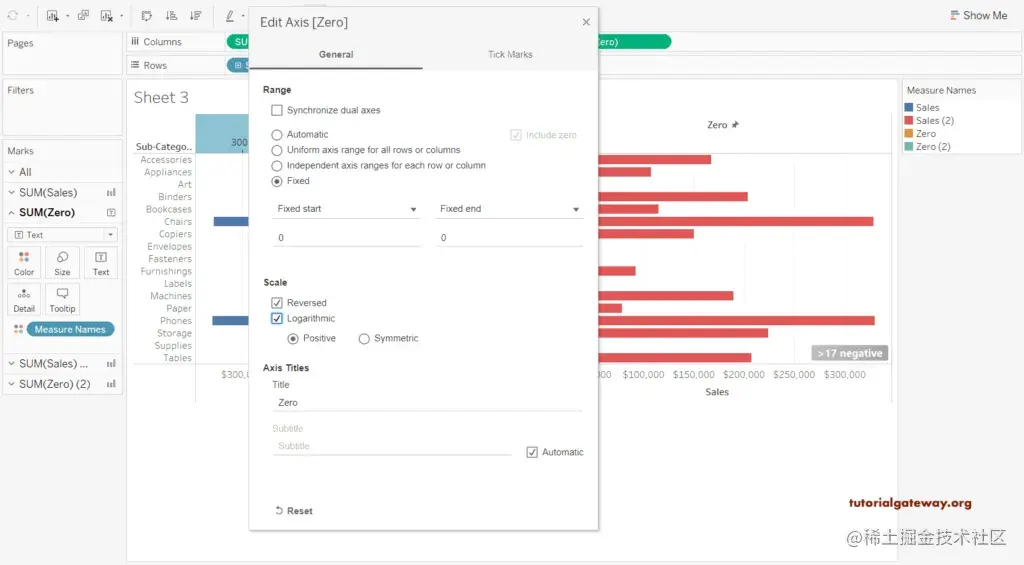Click the Zero (2) teal legend swatch
1024x565 pixels.
908,146
